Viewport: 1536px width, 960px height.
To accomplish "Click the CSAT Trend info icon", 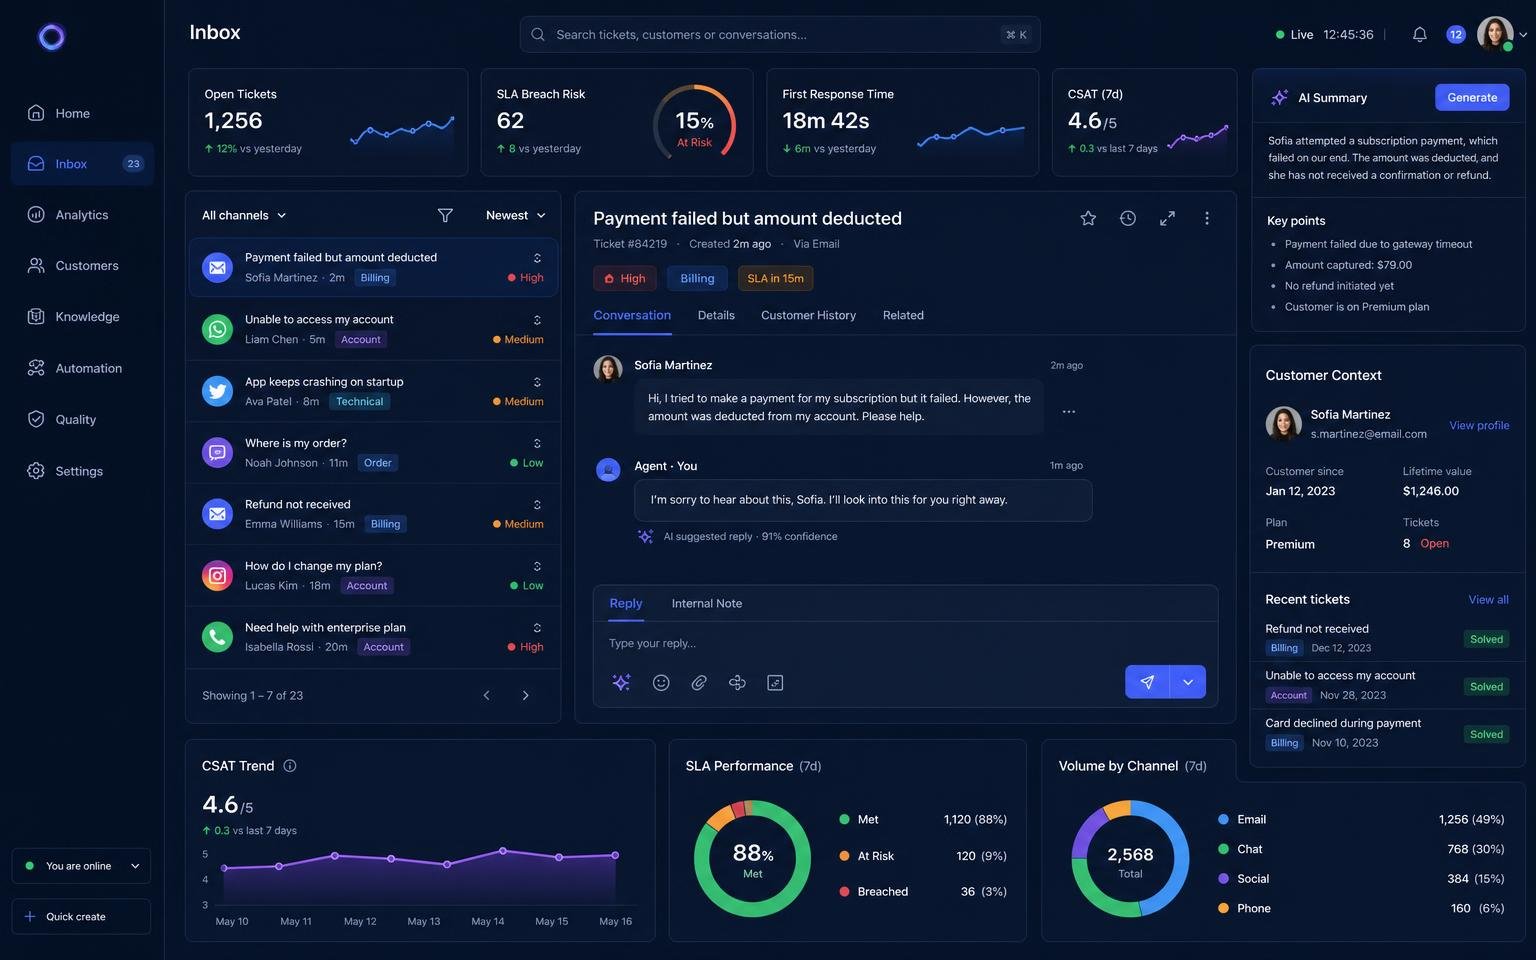I will click(290, 766).
